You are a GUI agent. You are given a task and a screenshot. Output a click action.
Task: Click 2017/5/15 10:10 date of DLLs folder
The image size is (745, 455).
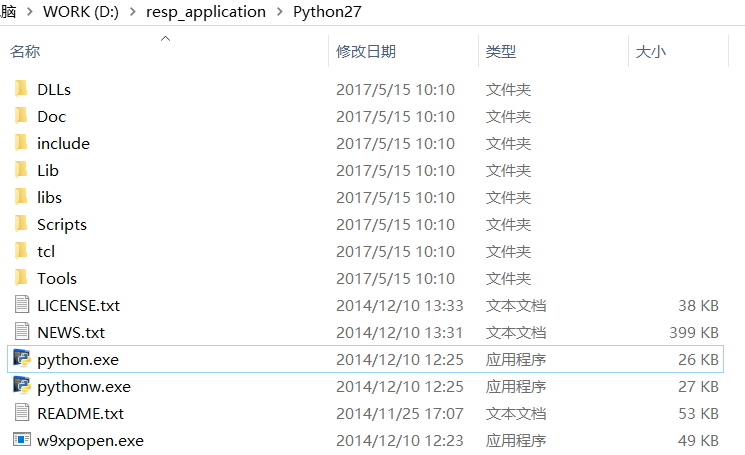[395, 90]
